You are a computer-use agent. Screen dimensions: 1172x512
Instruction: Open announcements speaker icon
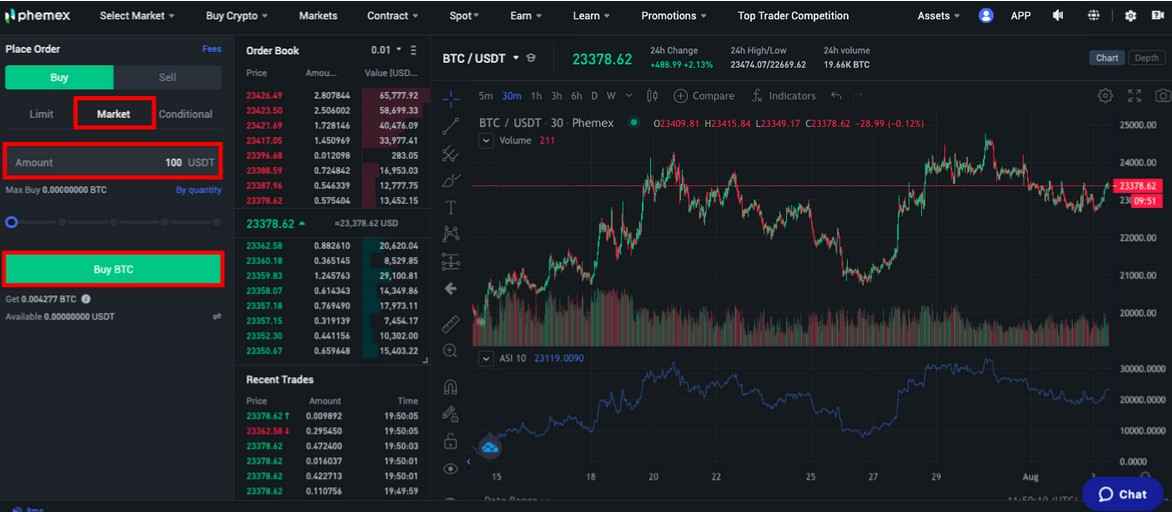click(1058, 15)
